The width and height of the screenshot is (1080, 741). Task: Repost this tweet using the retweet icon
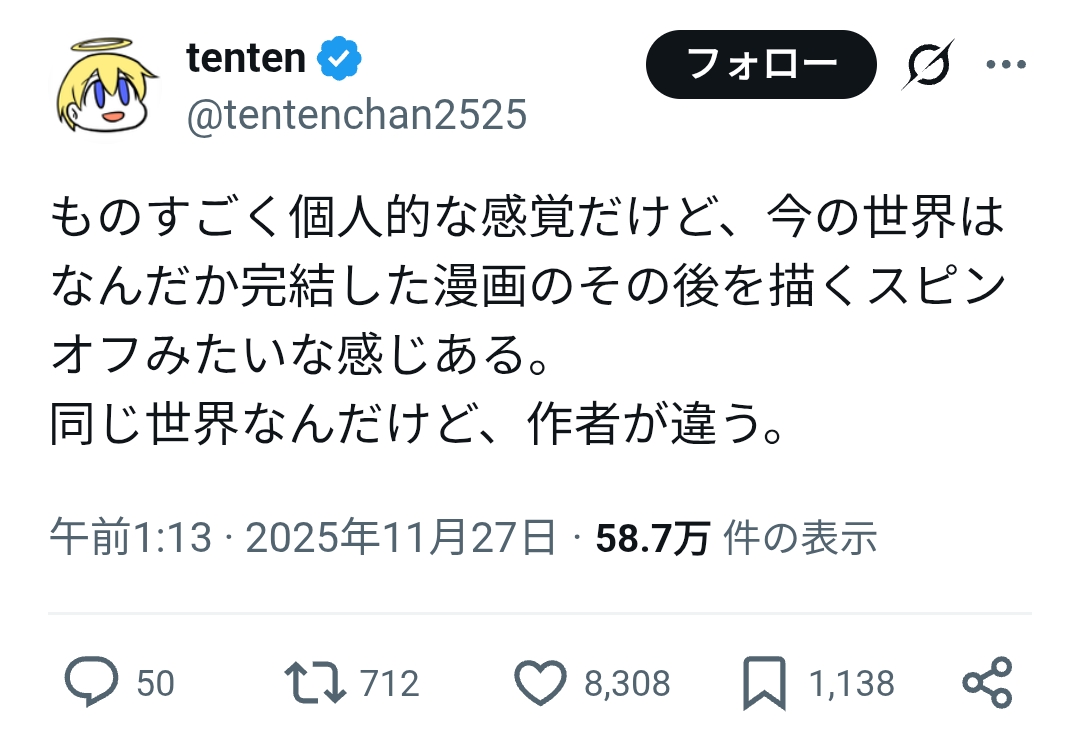pyautogui.click(x=315, y=683)
